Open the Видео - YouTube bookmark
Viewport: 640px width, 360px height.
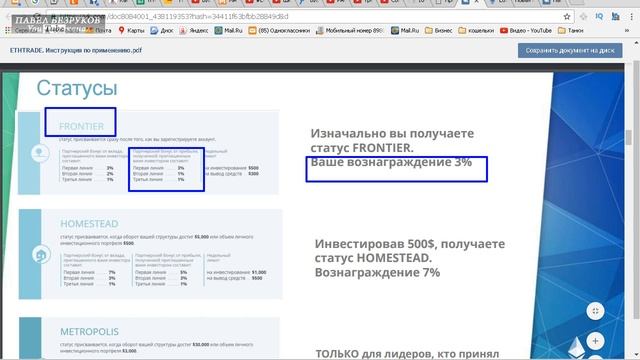526,31
